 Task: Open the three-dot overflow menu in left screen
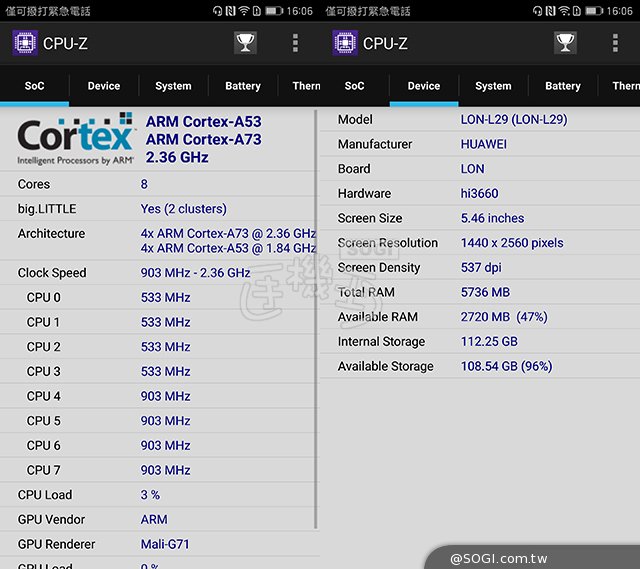[295, 43]
